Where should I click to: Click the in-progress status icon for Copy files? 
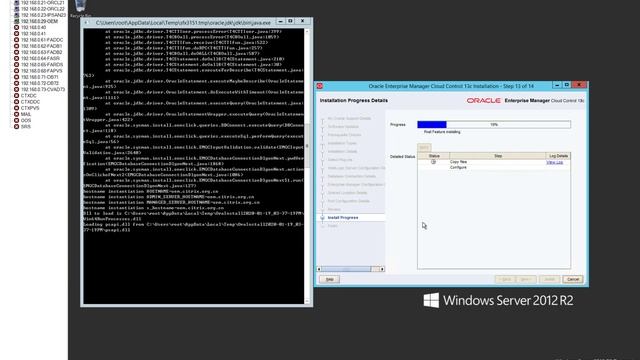coord(433,162)
